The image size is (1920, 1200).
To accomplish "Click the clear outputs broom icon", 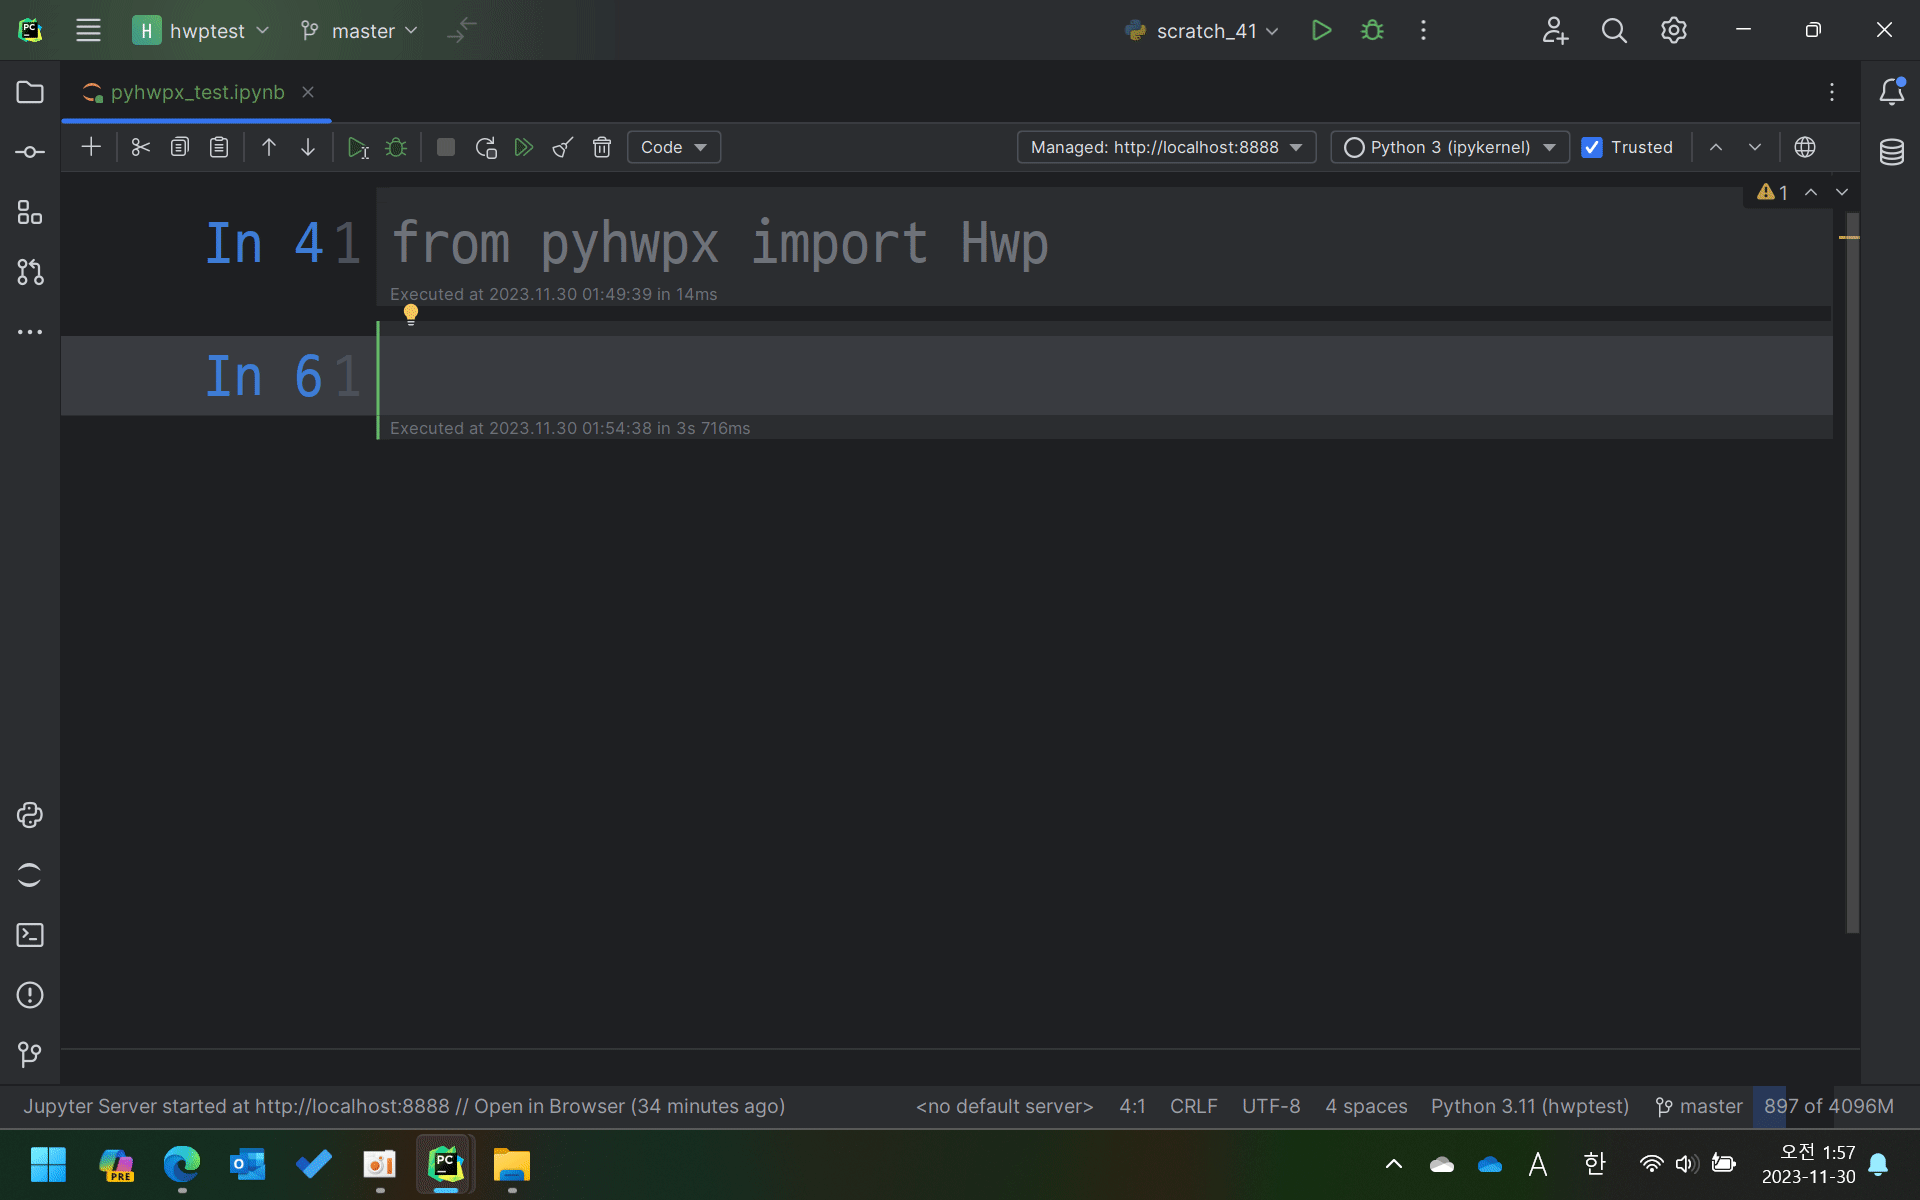I will 563,148.
